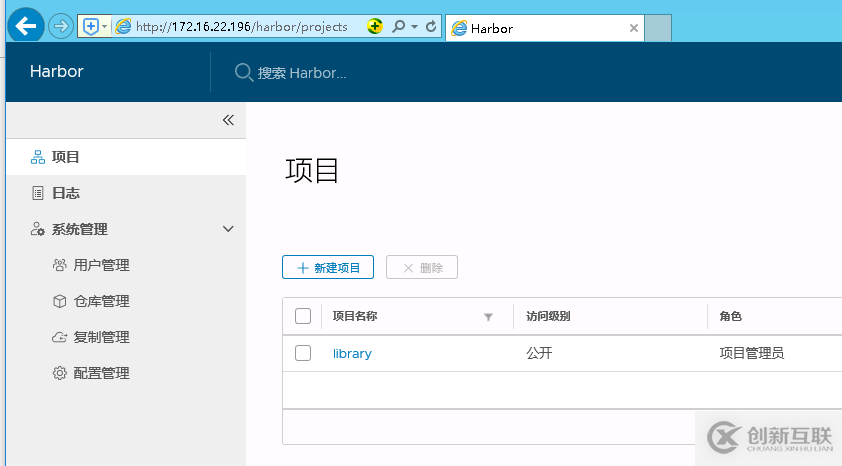Toggle the select-all checkbox in table header
Image resolution: width=842 pixels, height=466 pixels.
(303, 316)
